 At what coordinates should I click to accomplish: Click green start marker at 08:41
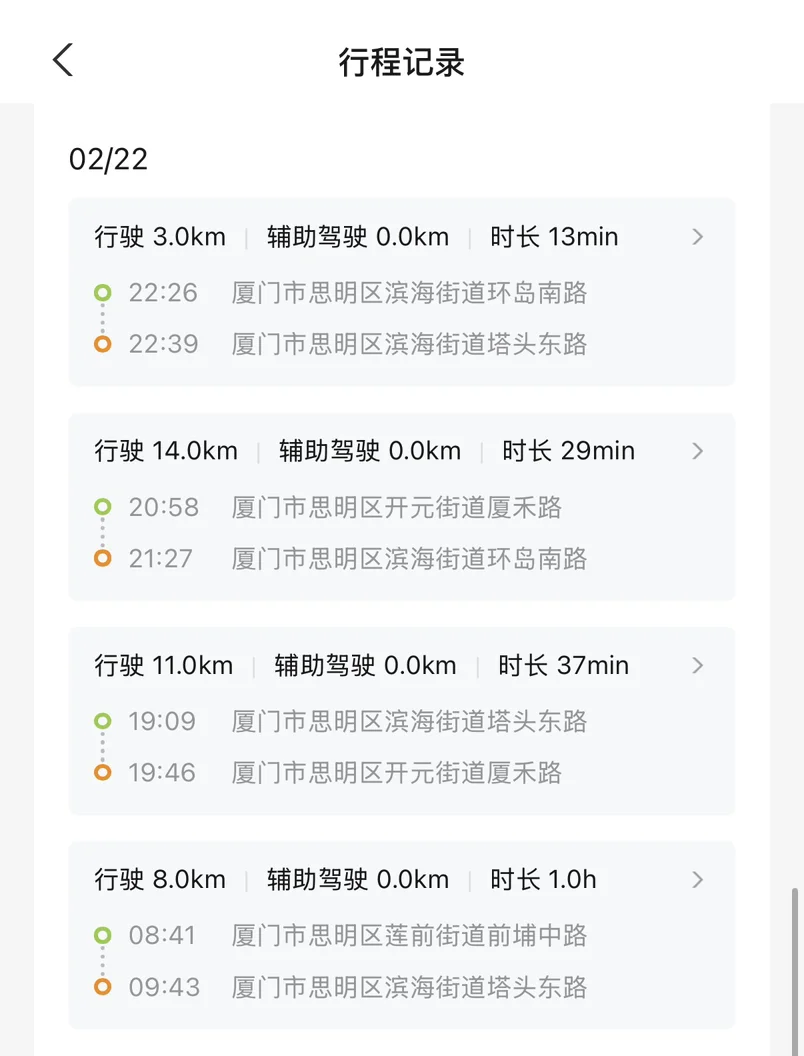[102, 936]
